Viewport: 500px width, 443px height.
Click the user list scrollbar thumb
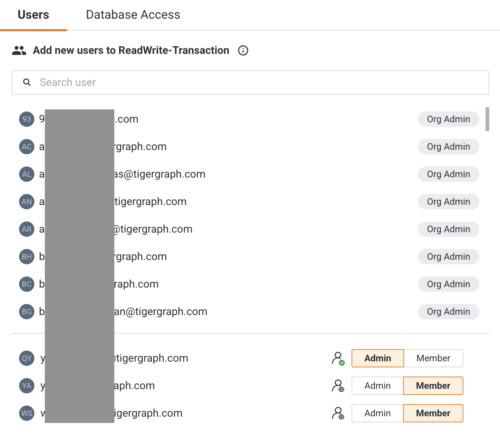pos(487,119)
